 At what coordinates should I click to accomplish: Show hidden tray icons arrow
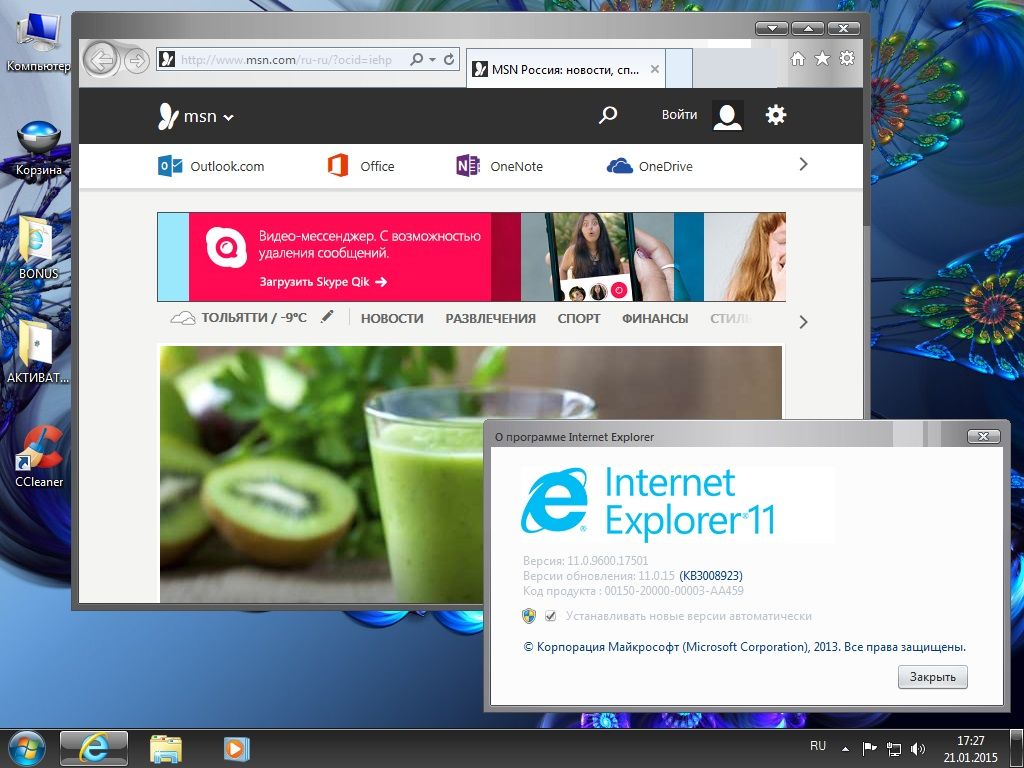(845, 749)
